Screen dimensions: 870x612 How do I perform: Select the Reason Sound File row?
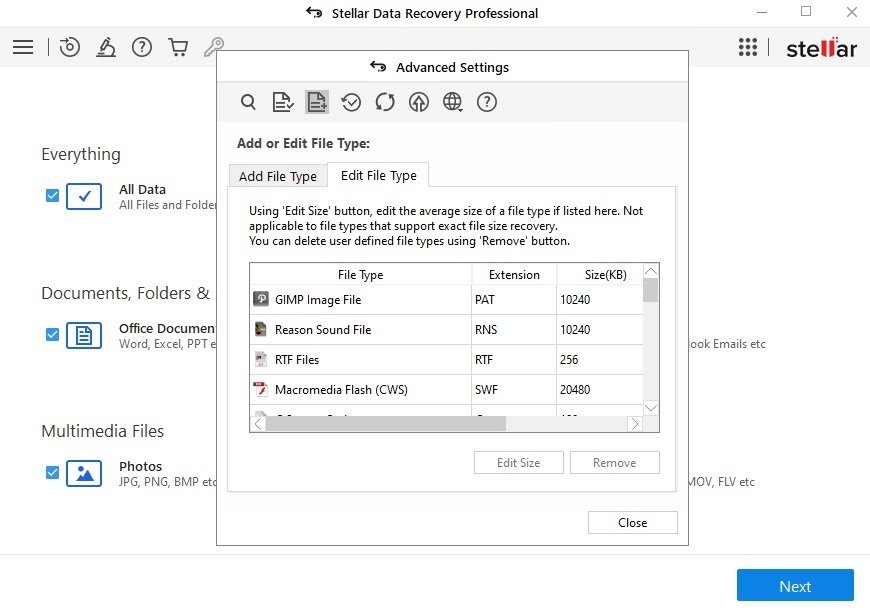click(447, 330)
